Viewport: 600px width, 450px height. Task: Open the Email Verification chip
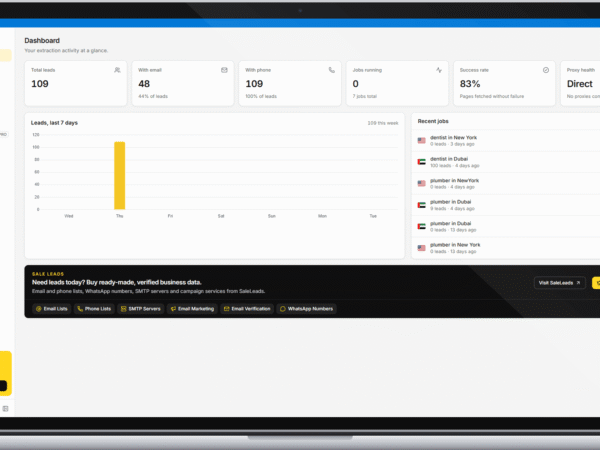247,309
